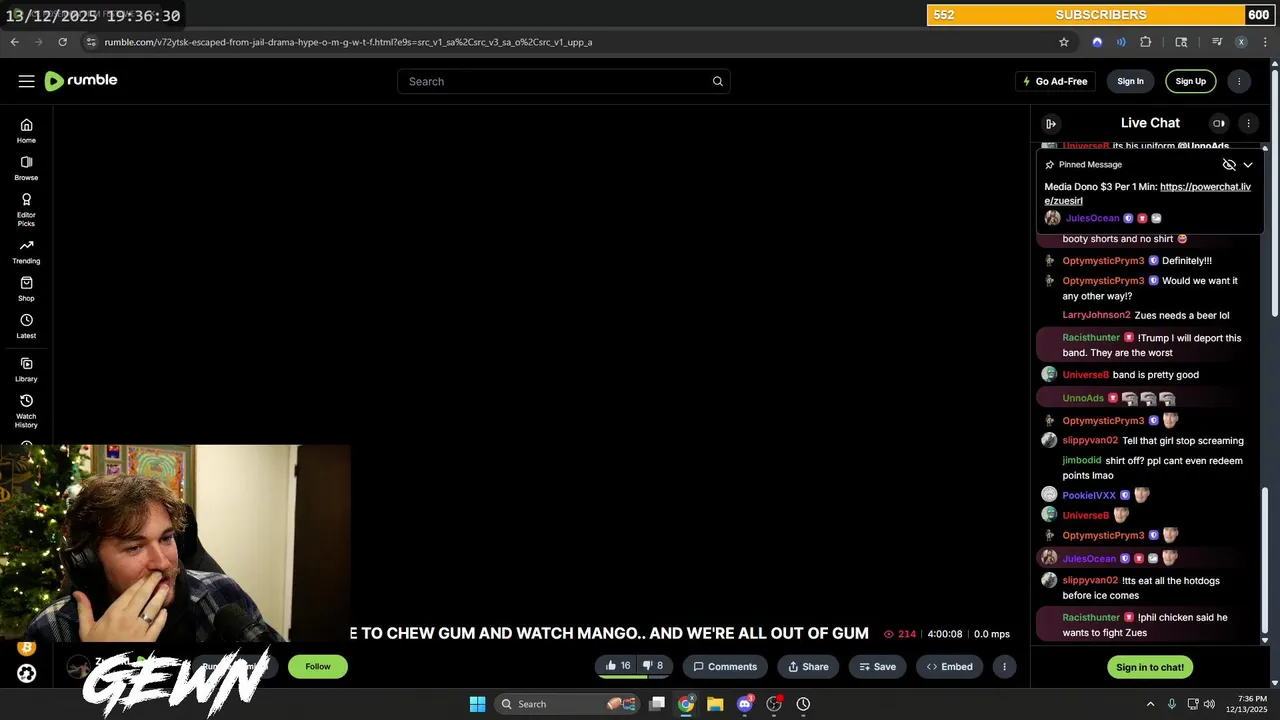
Task: Focus the Rumble search field
Action: click(563, 81)
